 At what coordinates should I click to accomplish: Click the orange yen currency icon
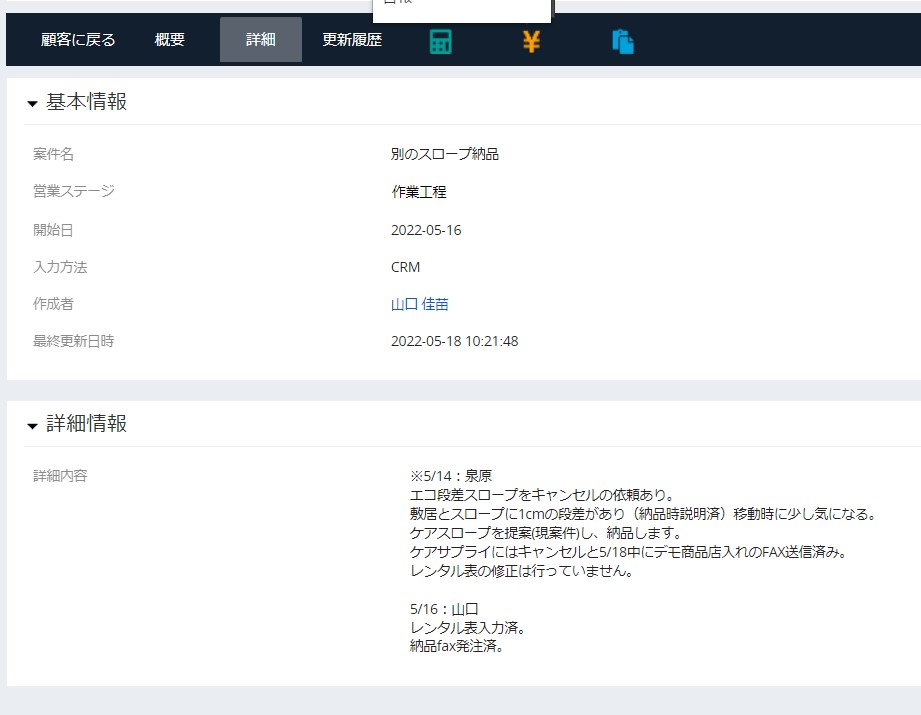point(531,41)
